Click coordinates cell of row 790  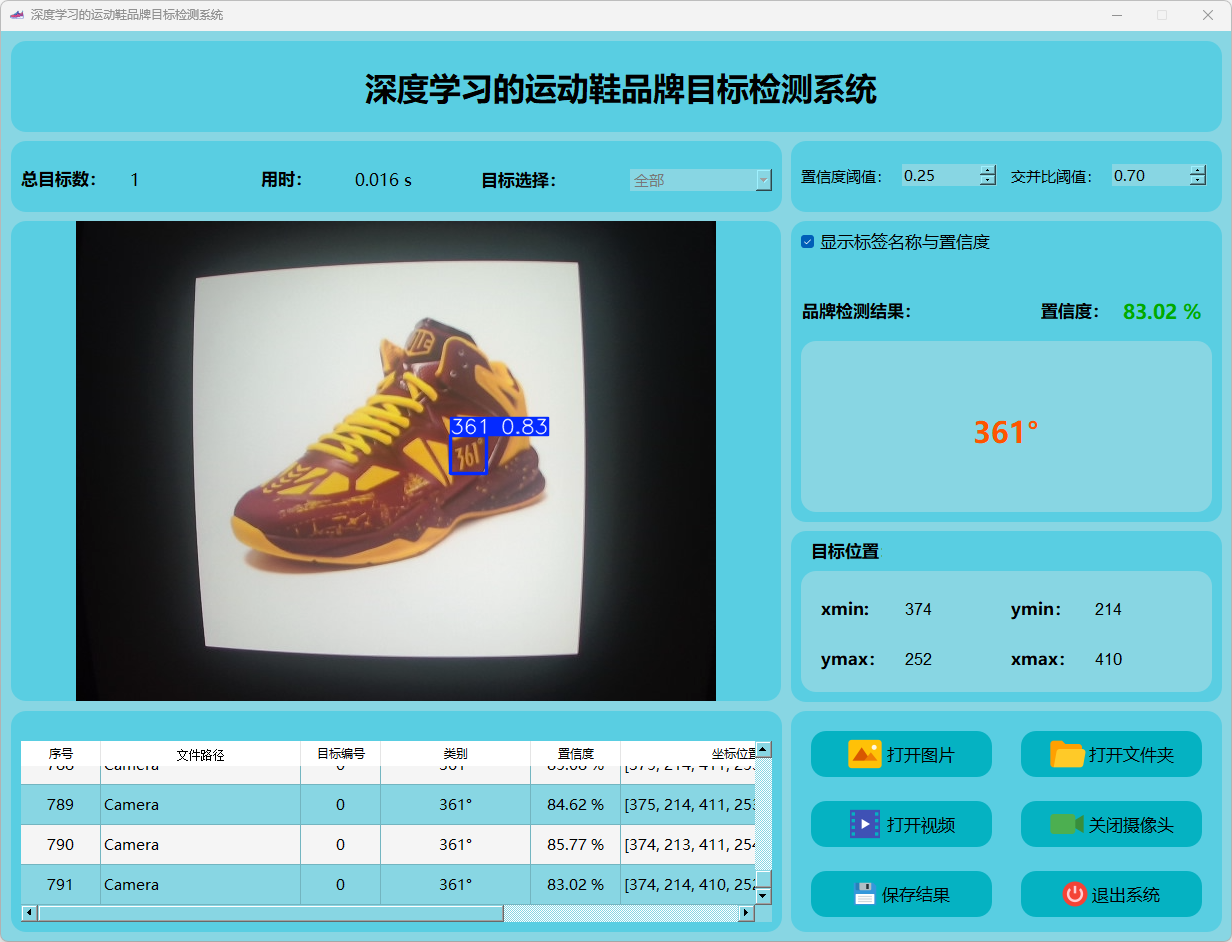(x=688, y=845)
